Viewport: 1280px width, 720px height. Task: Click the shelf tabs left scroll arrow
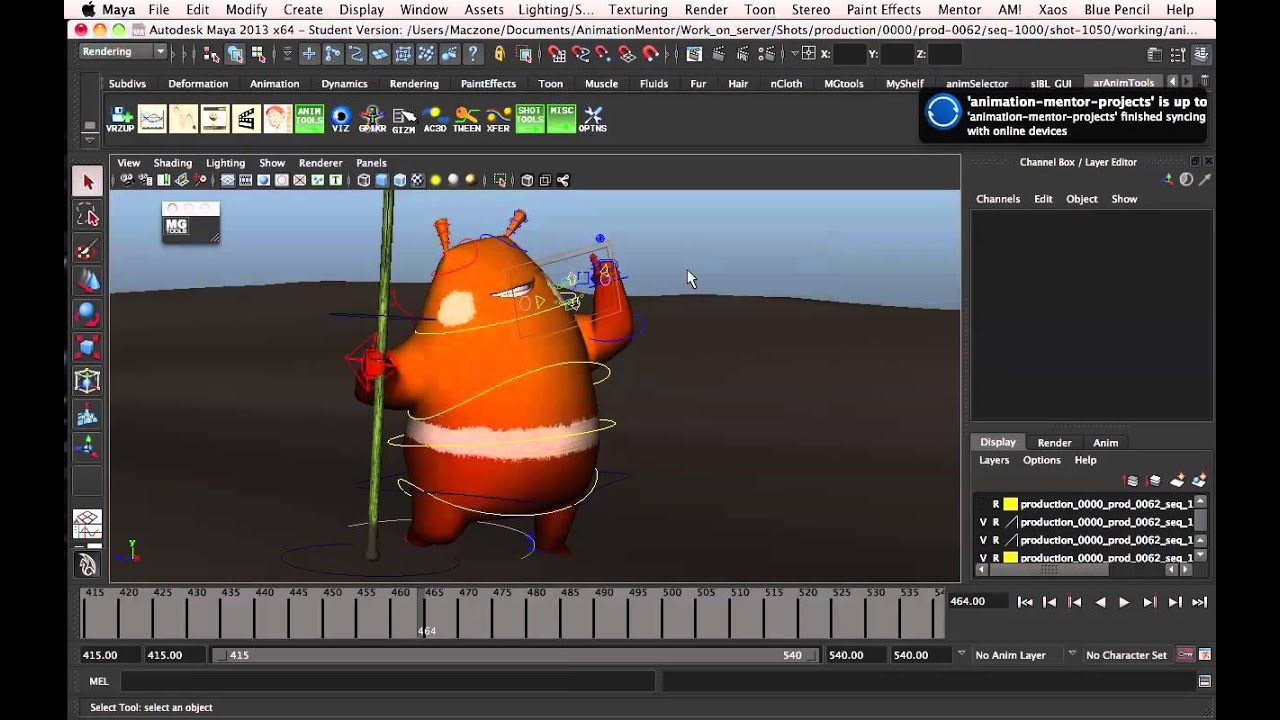pos(1172,82)
